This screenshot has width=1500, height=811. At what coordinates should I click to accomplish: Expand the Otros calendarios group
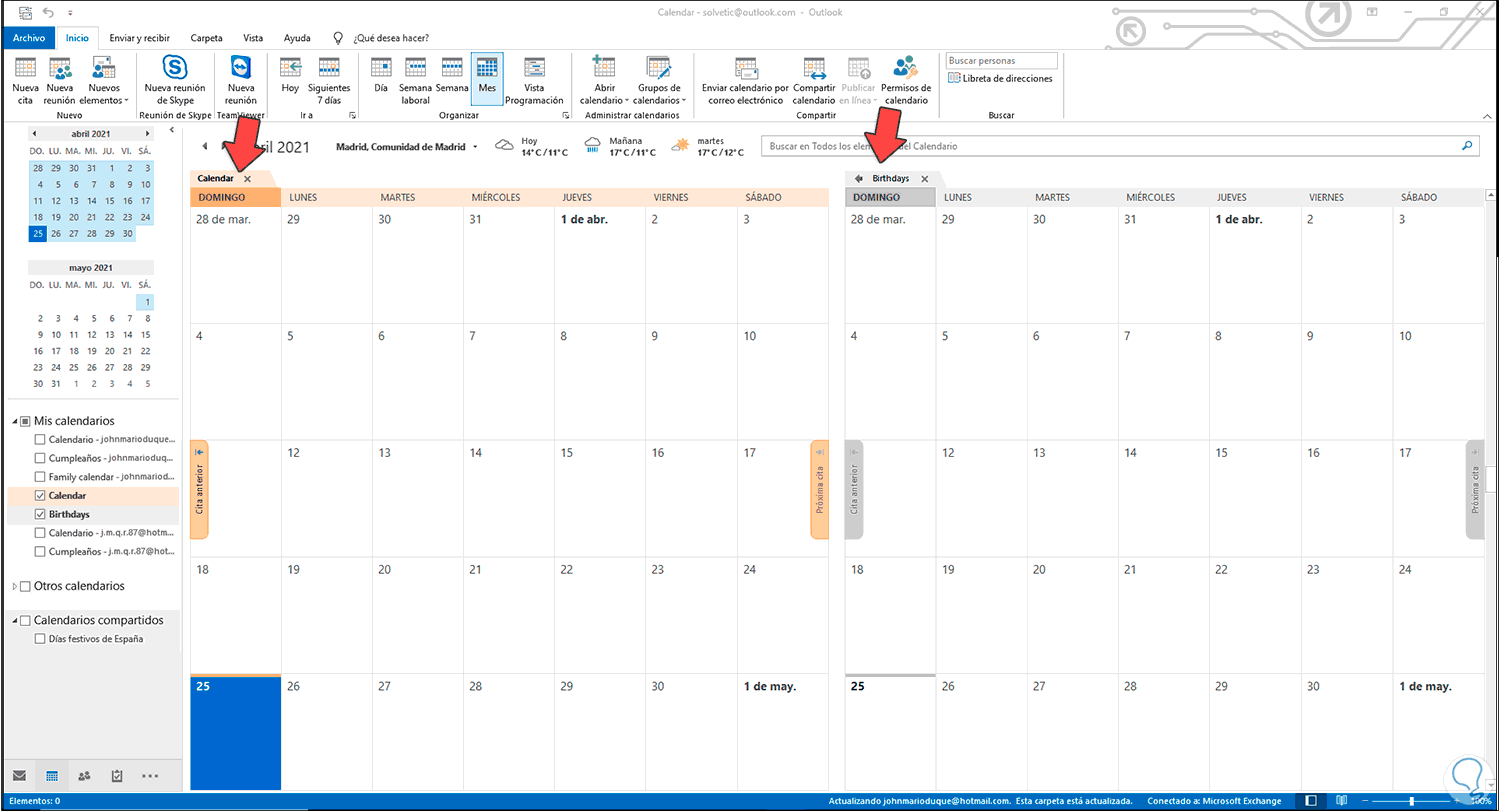(x=14, y=586)
